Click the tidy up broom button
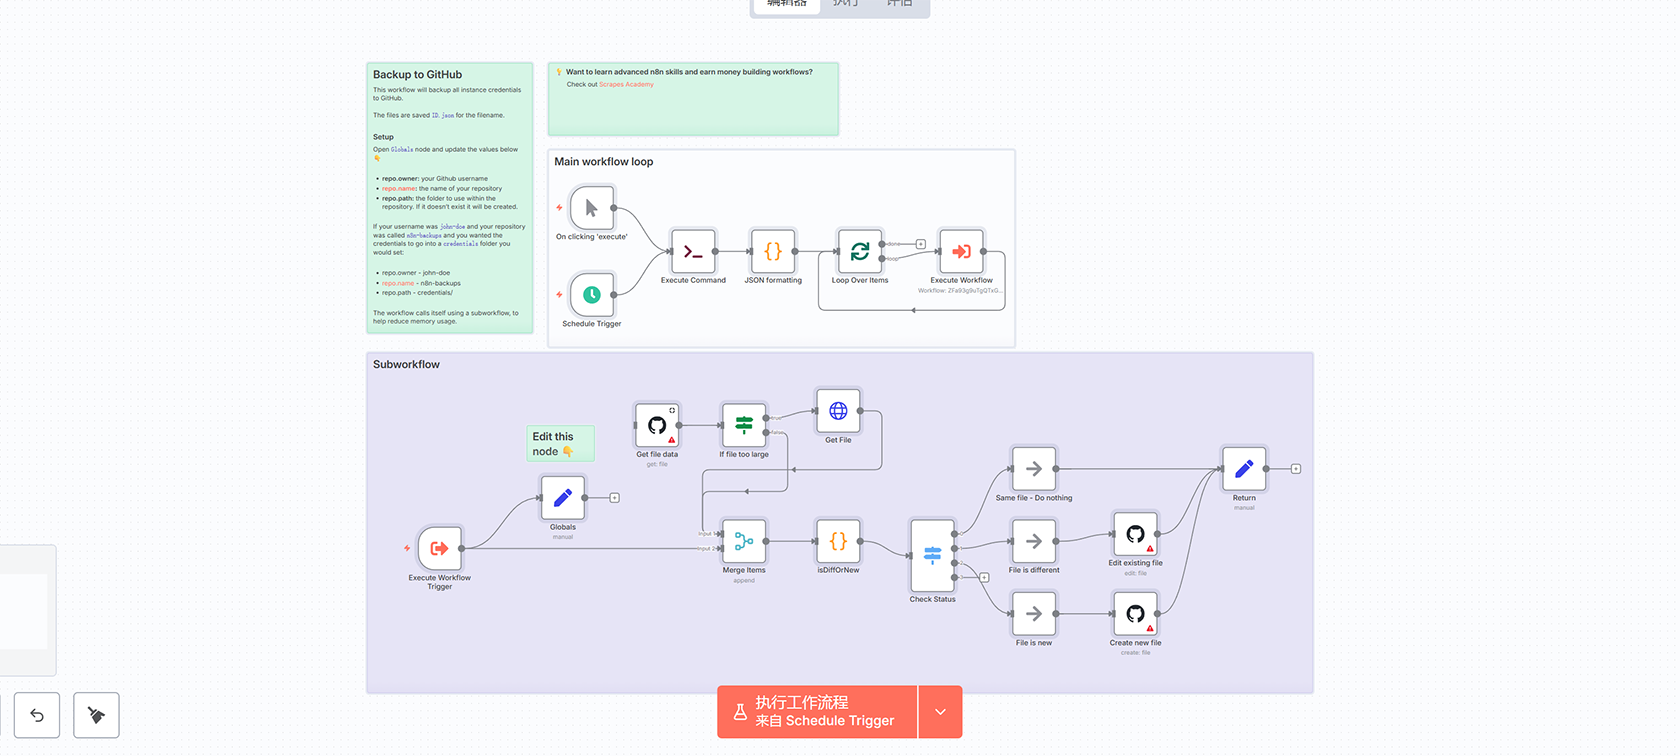The height and width of the screenshot is (756, 1680). pyautogui.click(x=96, y=715)
